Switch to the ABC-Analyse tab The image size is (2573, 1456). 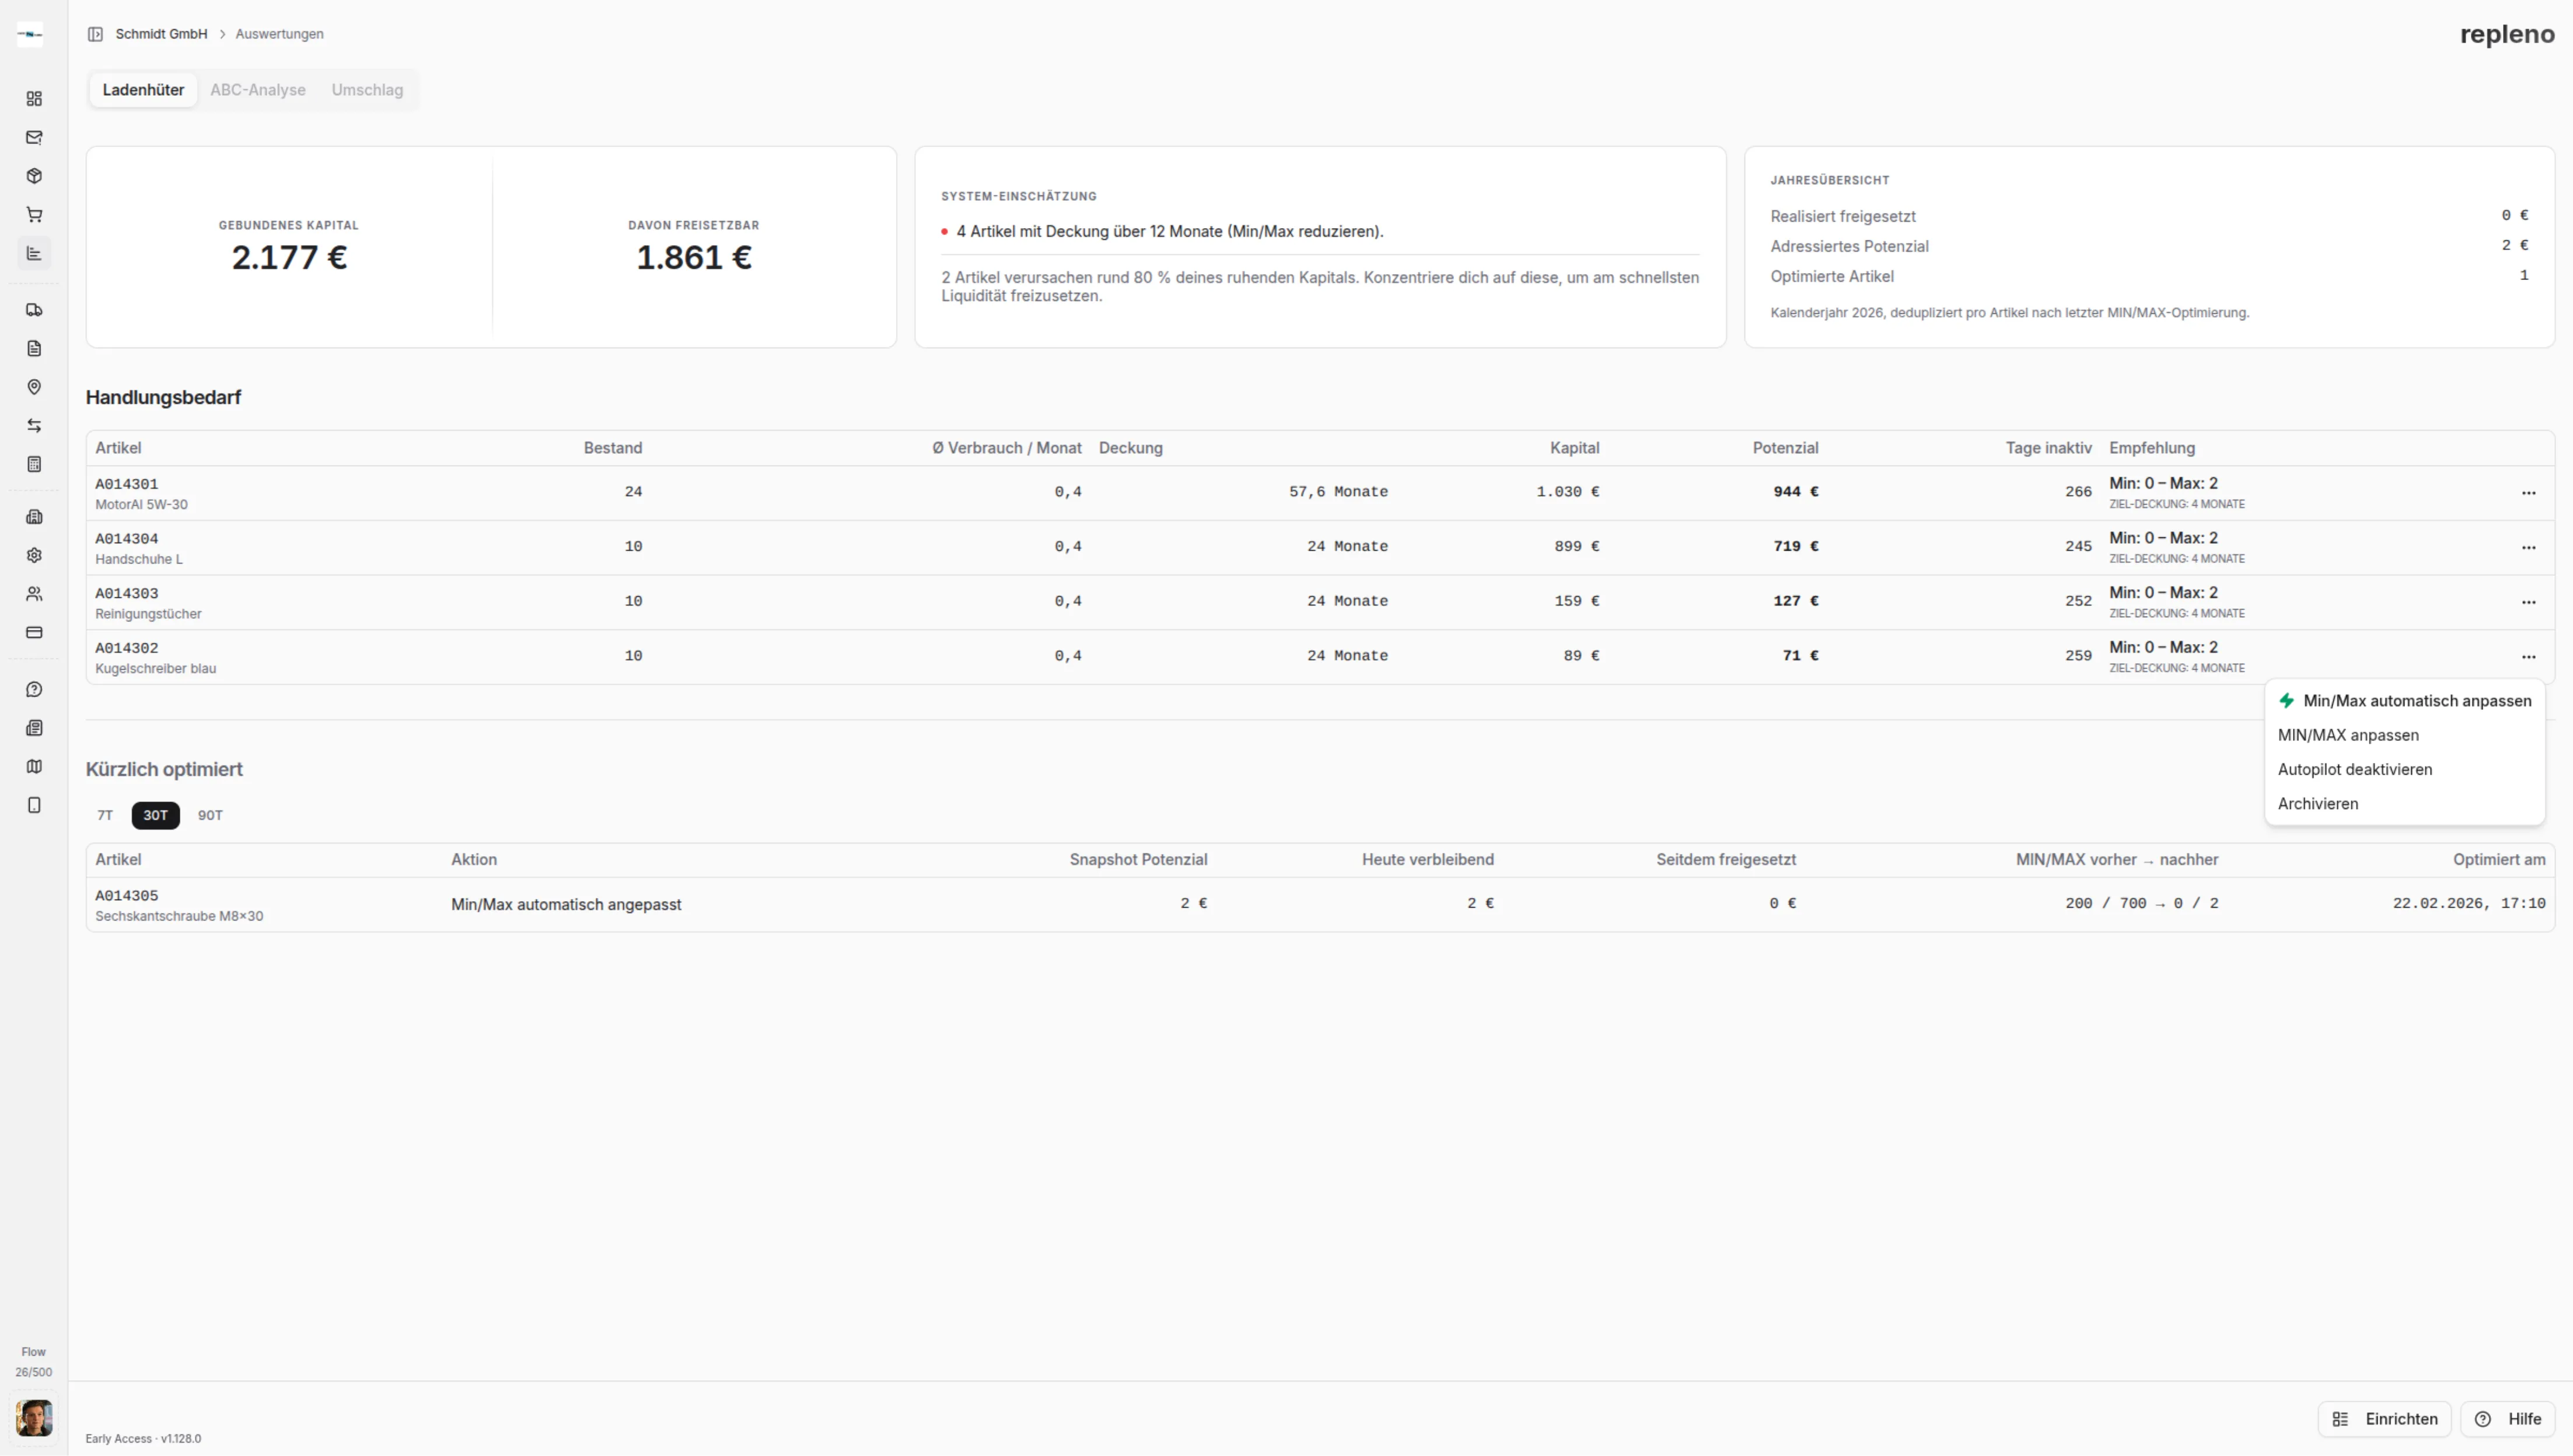[x=257, y=90]
